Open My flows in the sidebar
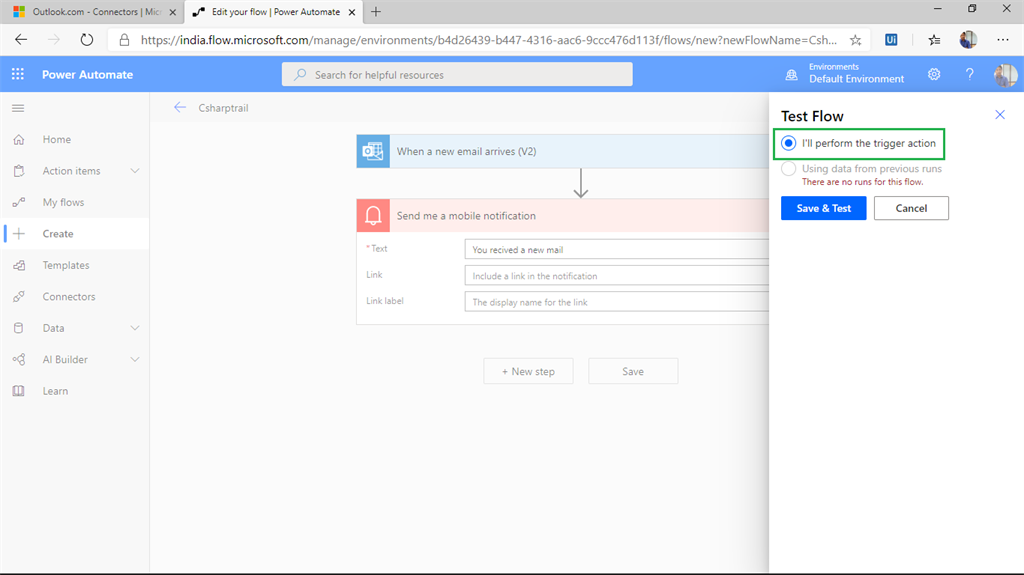 coord(63,202)
